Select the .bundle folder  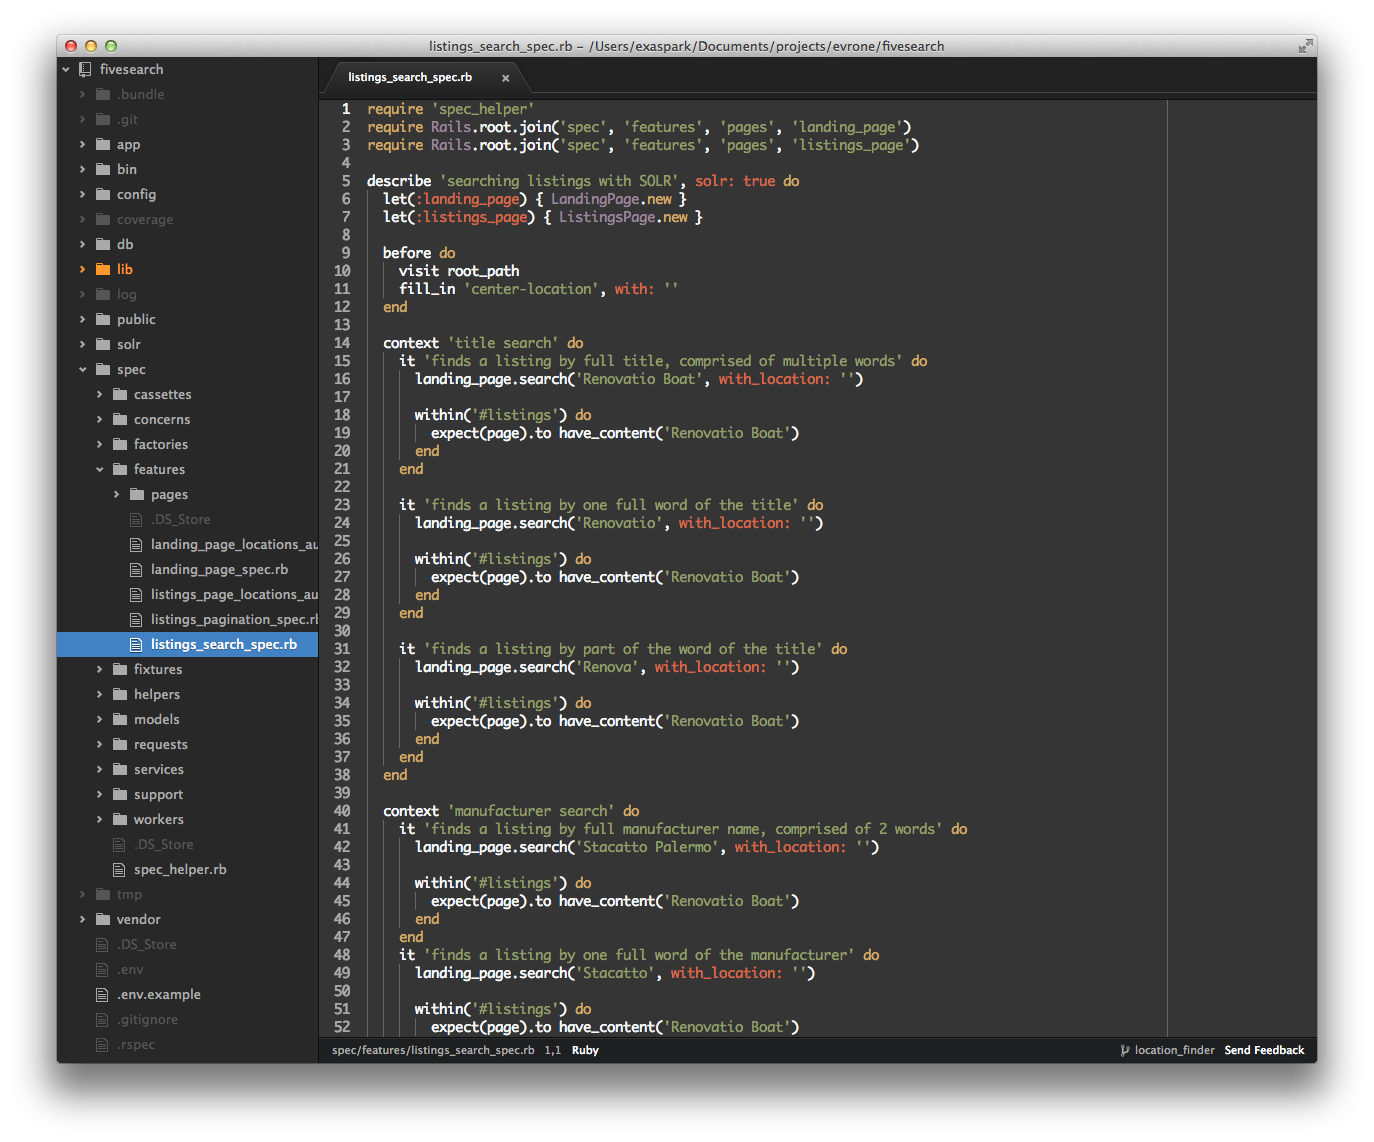coord(140,94)
